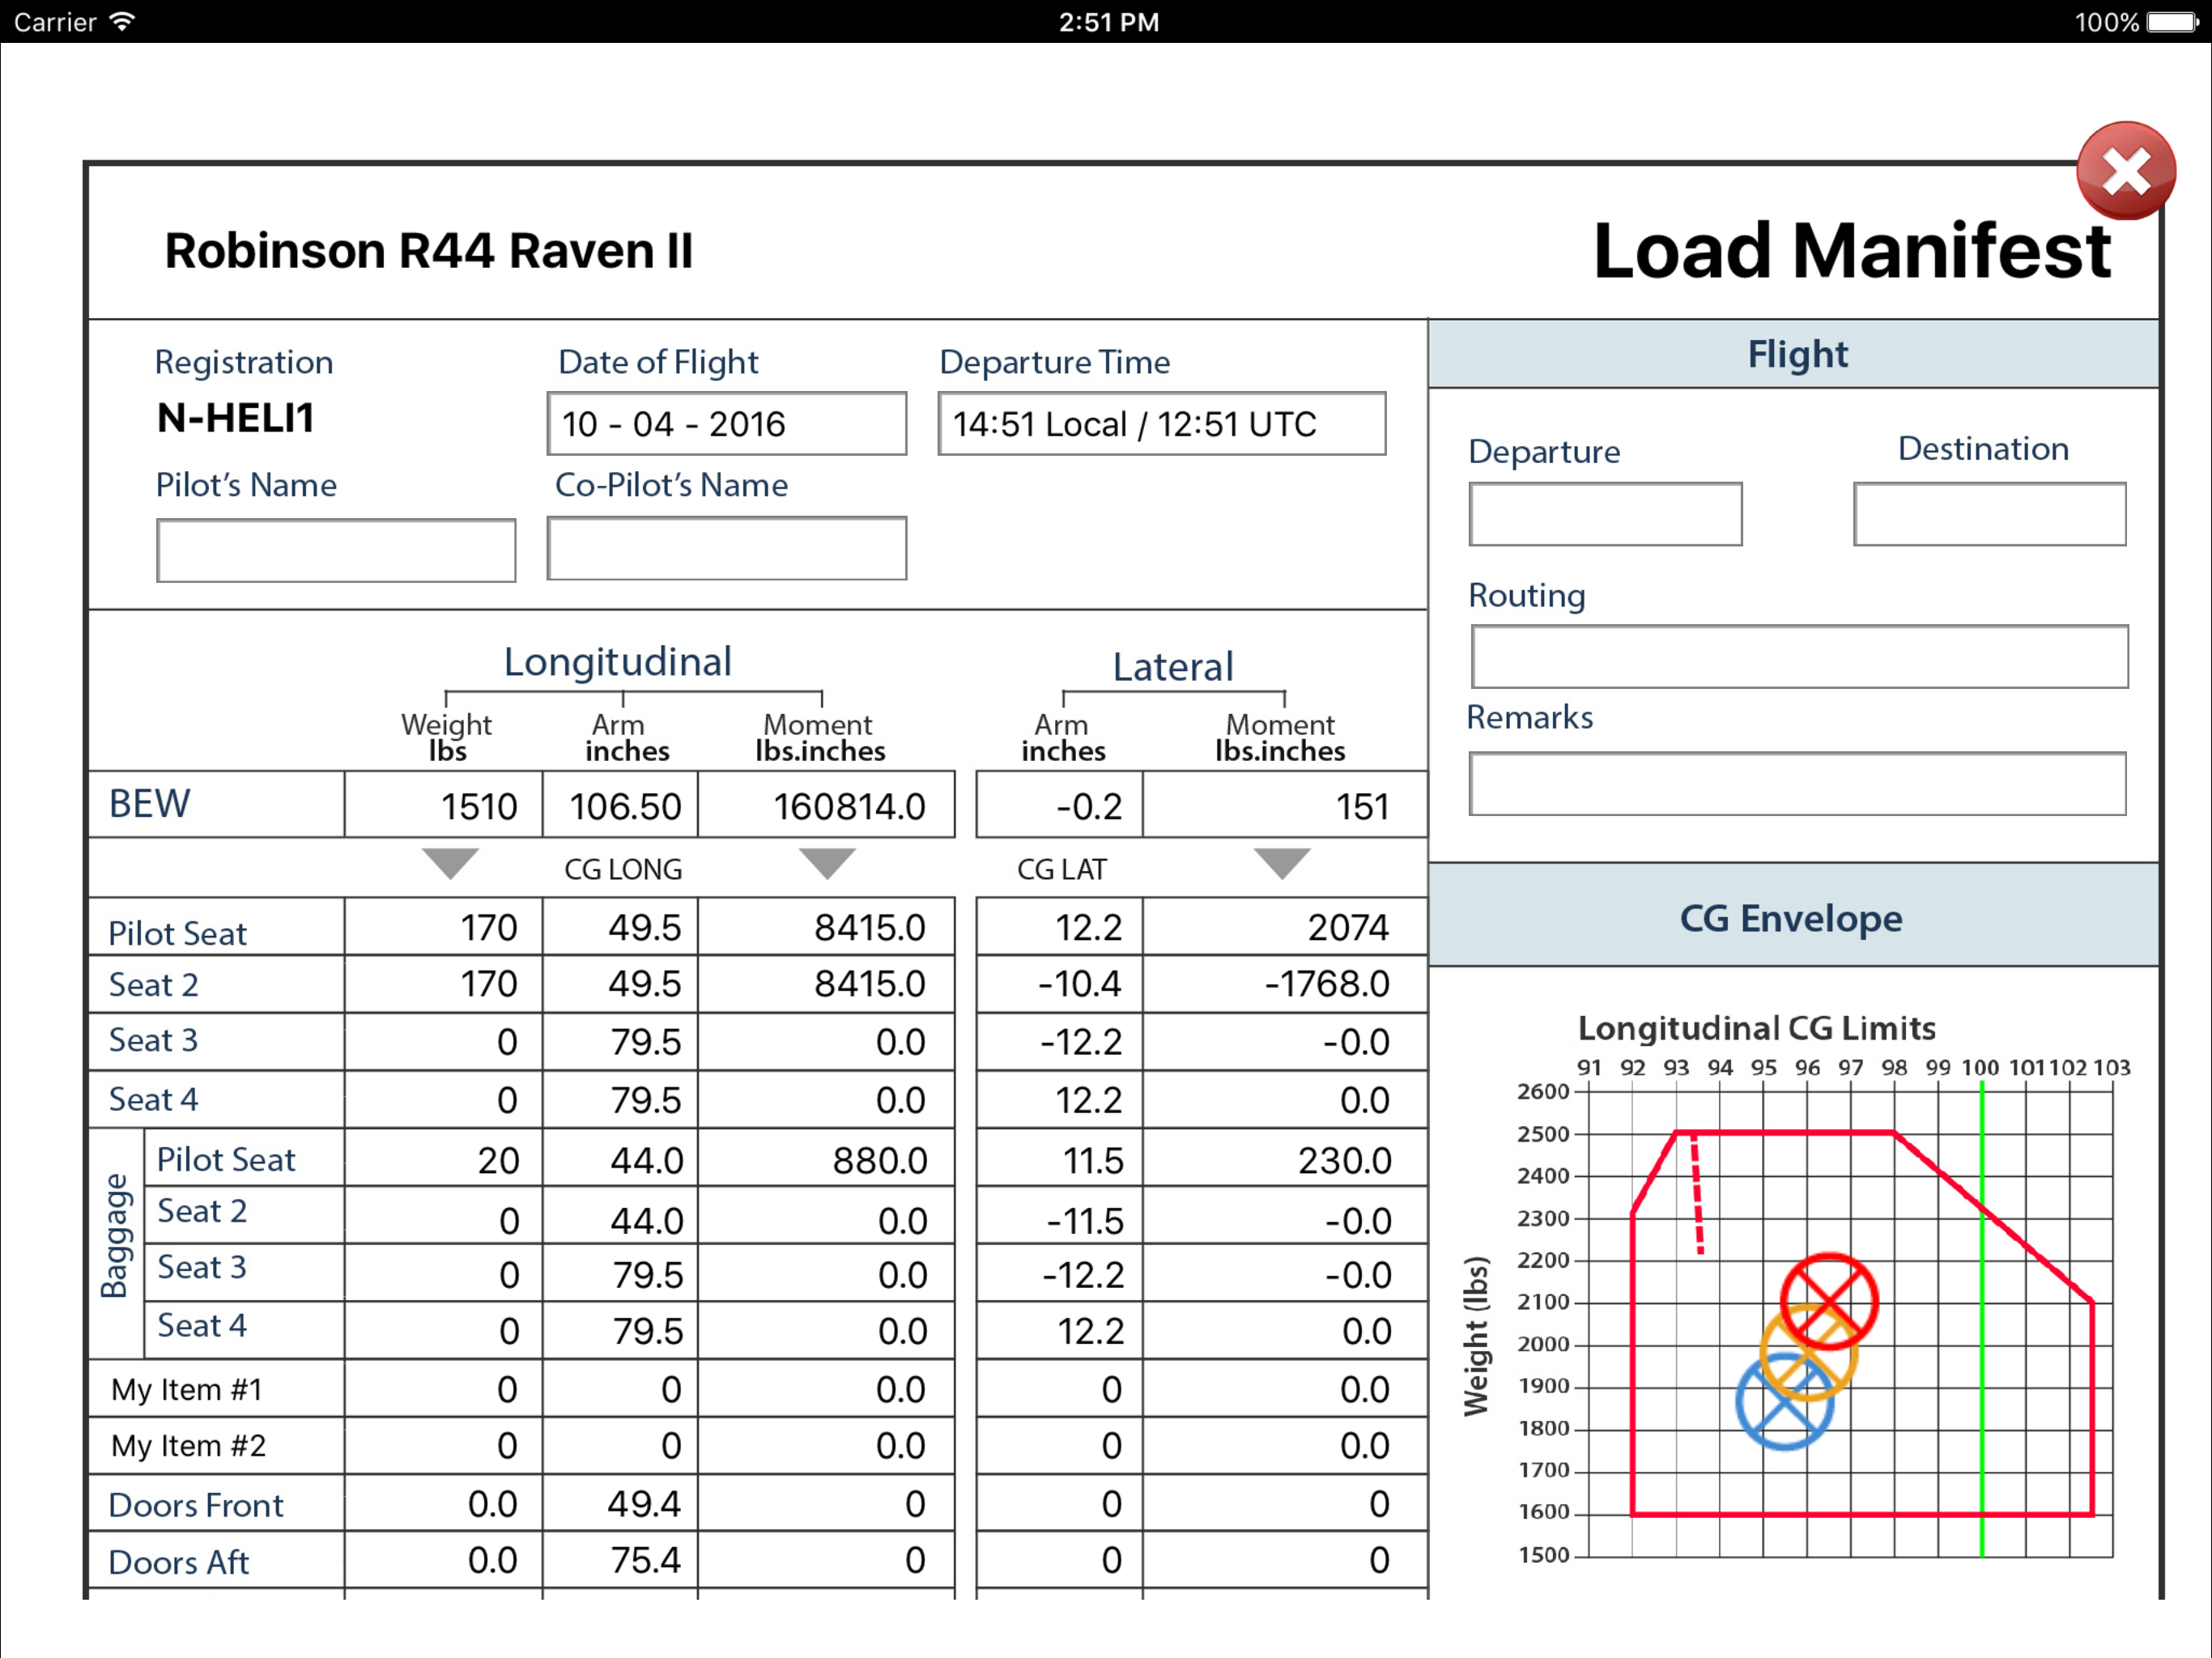Image resolution: width=2212 pixels, height=1658 pixels.
Task: Tap the Doors Aft row label
Action: click(178, 1562)
